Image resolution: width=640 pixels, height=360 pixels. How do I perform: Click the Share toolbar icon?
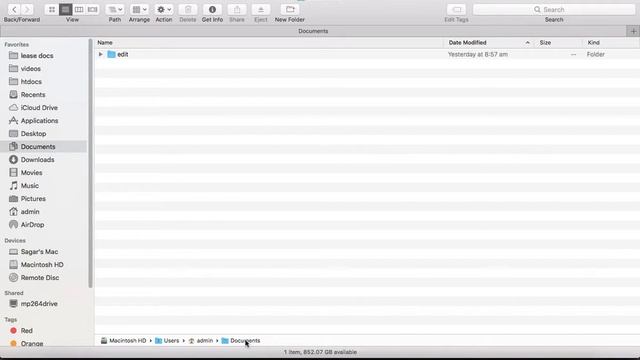point(237,9)
